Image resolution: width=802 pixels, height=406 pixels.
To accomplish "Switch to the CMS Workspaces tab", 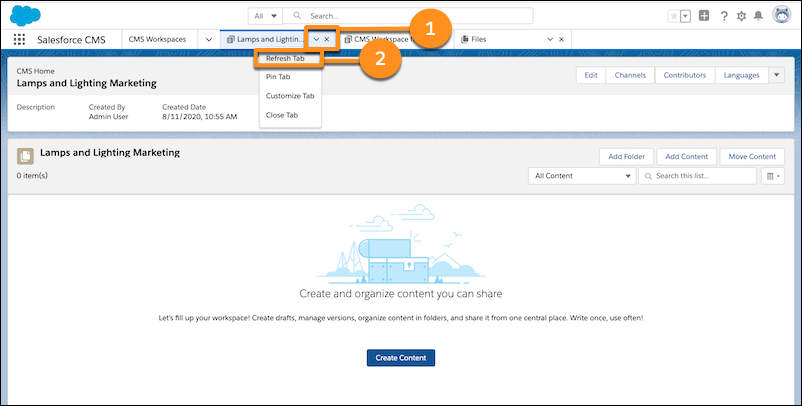I will click(x=157, y=39).
